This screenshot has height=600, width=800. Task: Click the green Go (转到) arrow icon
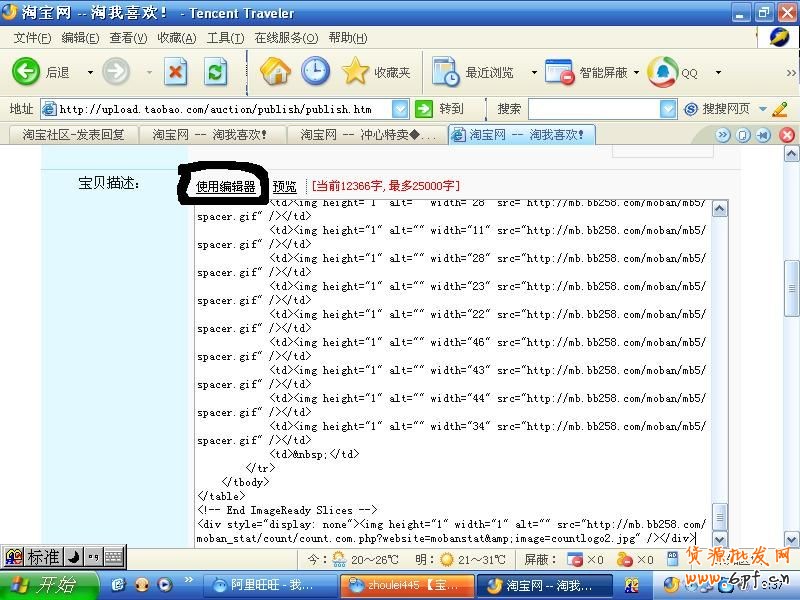[423, 109]
